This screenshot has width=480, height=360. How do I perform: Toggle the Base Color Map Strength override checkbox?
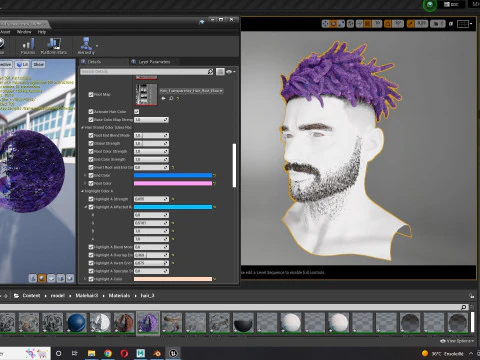(x=91, y=120)
